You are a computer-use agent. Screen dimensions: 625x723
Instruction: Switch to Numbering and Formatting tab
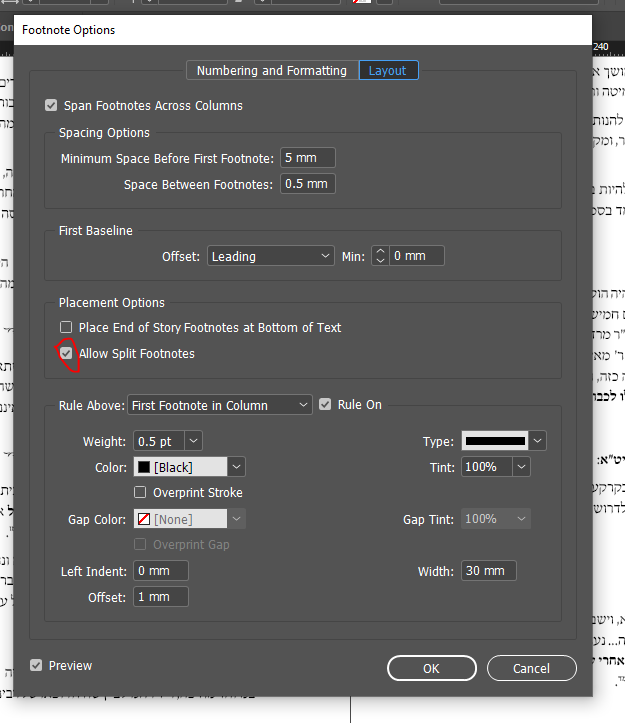coord(272,71)
